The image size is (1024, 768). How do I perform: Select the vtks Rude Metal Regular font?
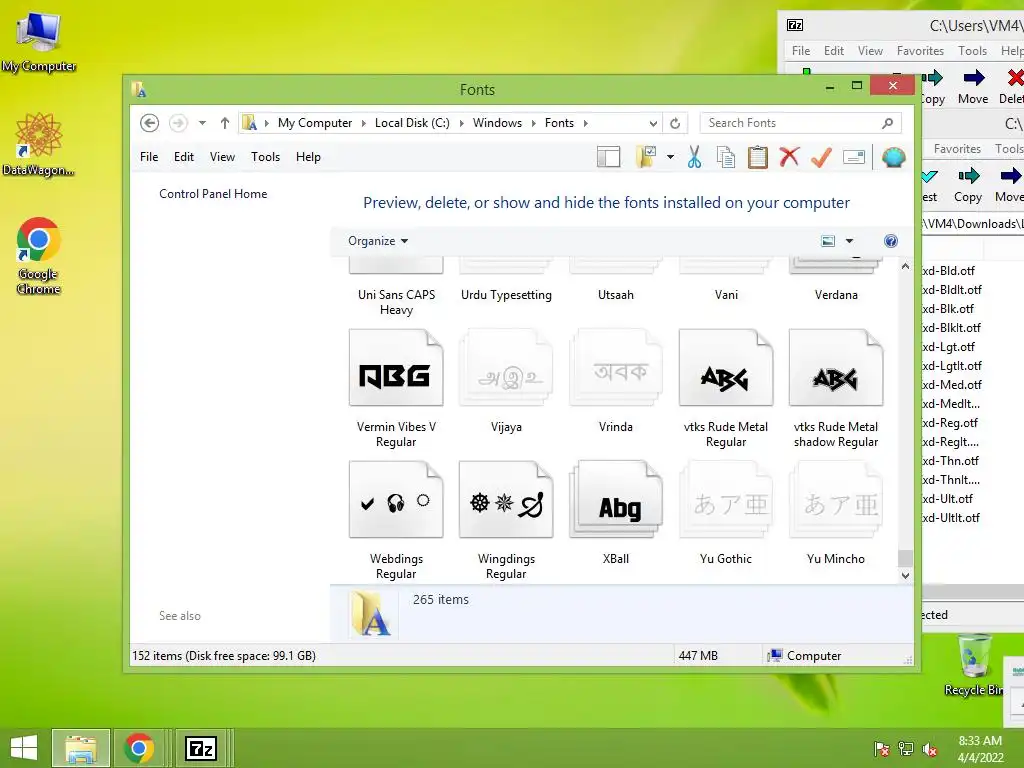click(726, 389)
